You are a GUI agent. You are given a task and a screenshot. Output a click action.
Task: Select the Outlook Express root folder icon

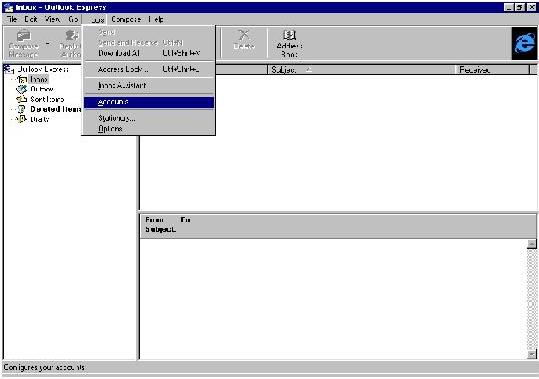click(9, 70)
